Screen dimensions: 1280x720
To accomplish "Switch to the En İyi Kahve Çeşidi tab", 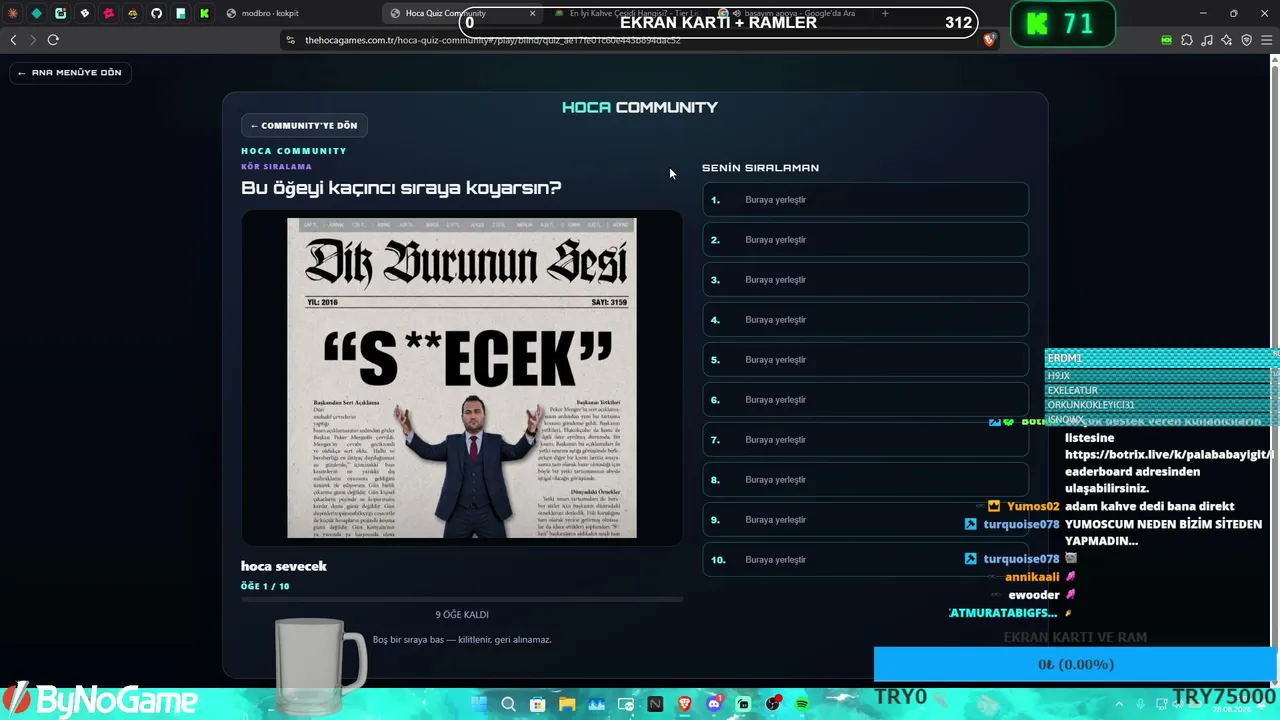I will pyautogui.click(x=625, y=14).
